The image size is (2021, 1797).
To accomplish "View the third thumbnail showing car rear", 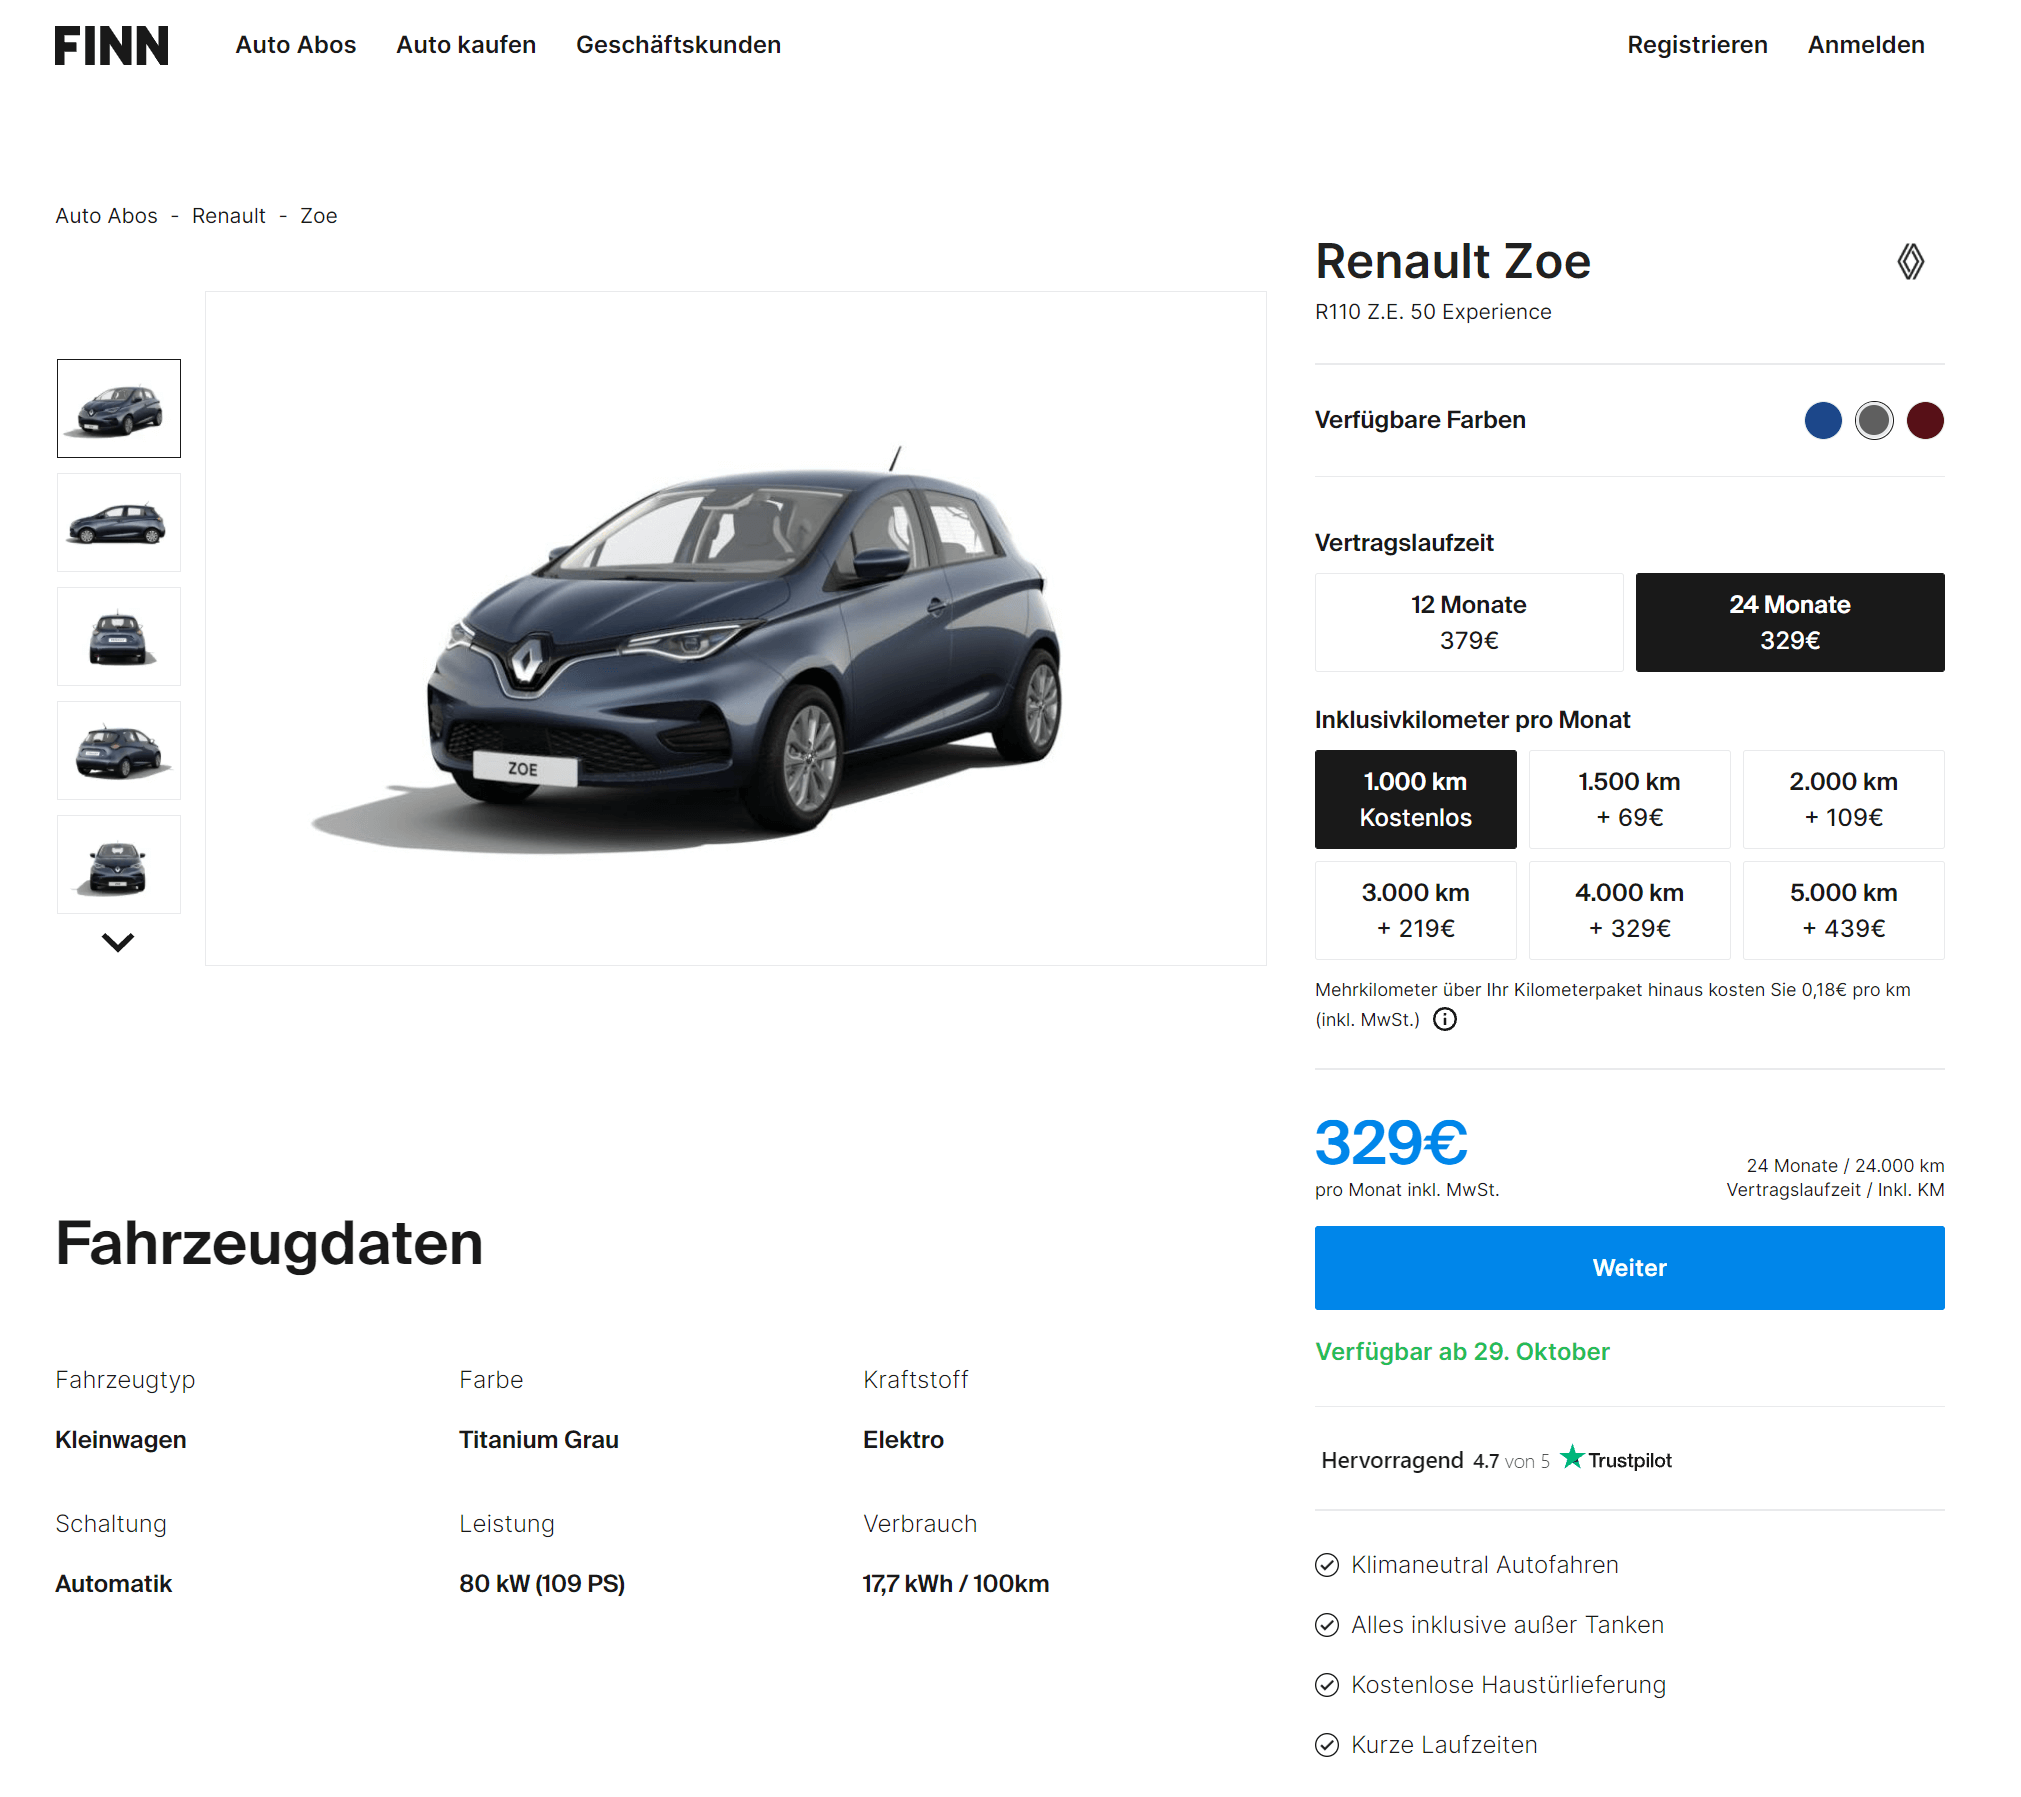I will pos(118,636).
